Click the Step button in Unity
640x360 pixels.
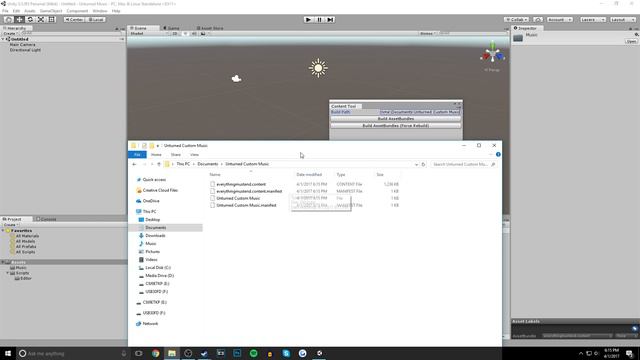coord(330,20)
